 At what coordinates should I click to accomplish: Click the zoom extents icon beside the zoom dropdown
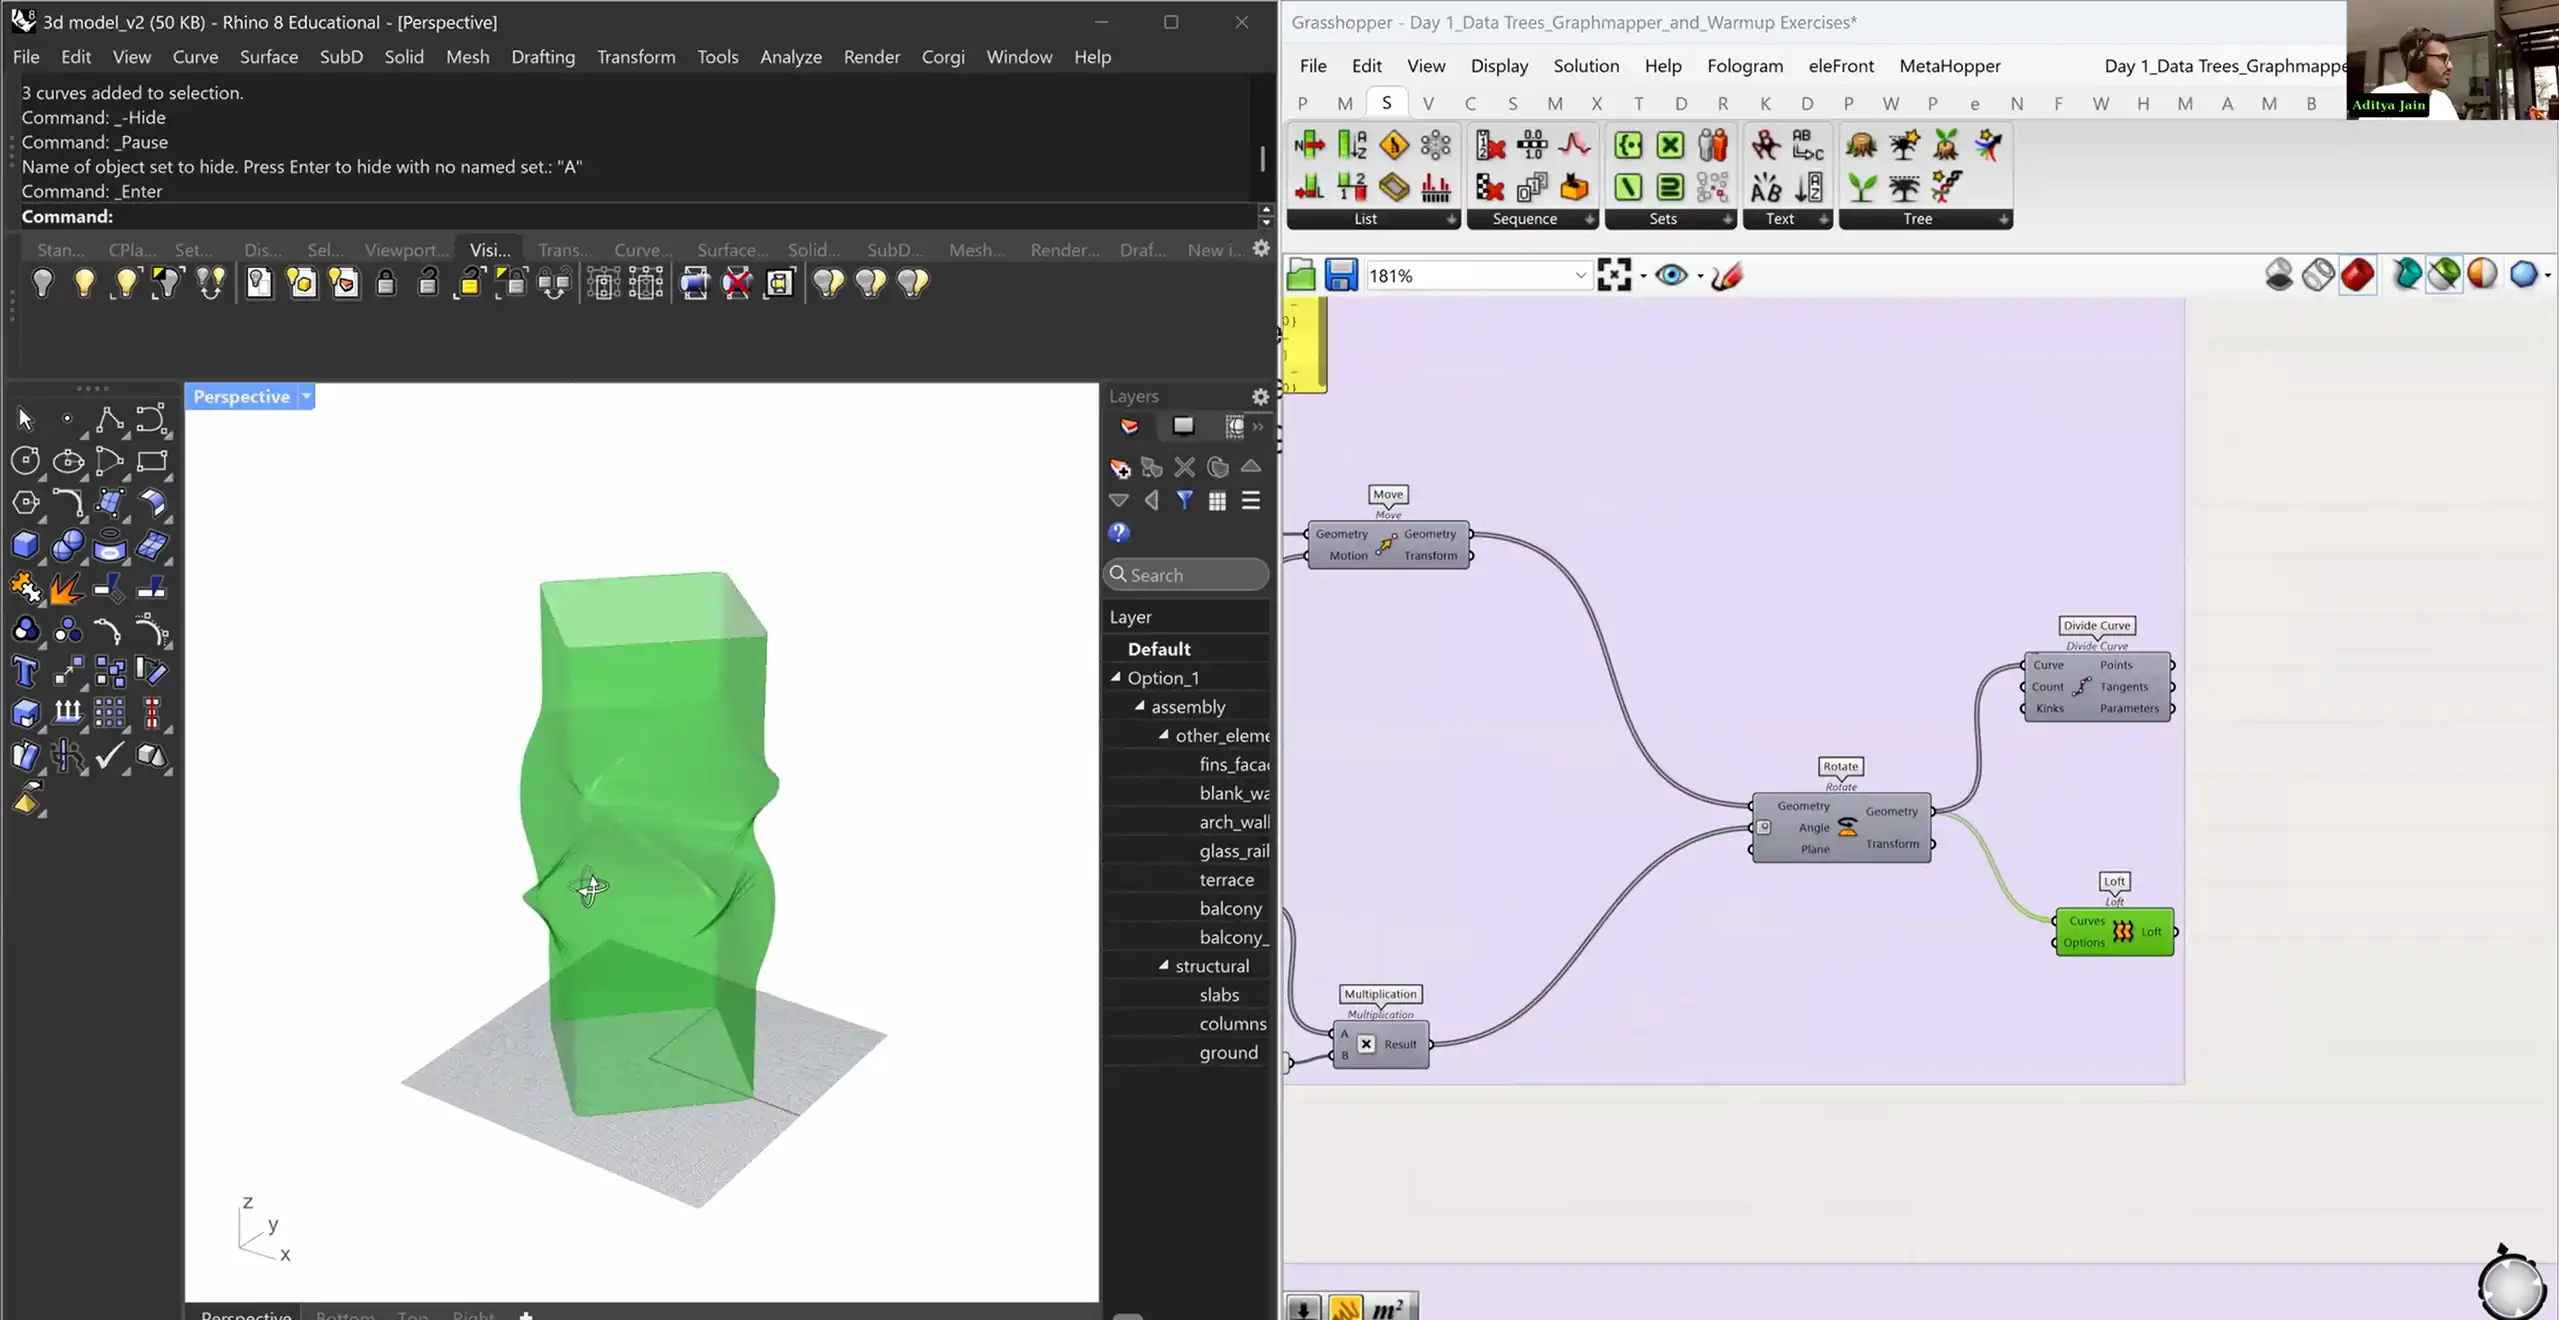point(1616,275)
